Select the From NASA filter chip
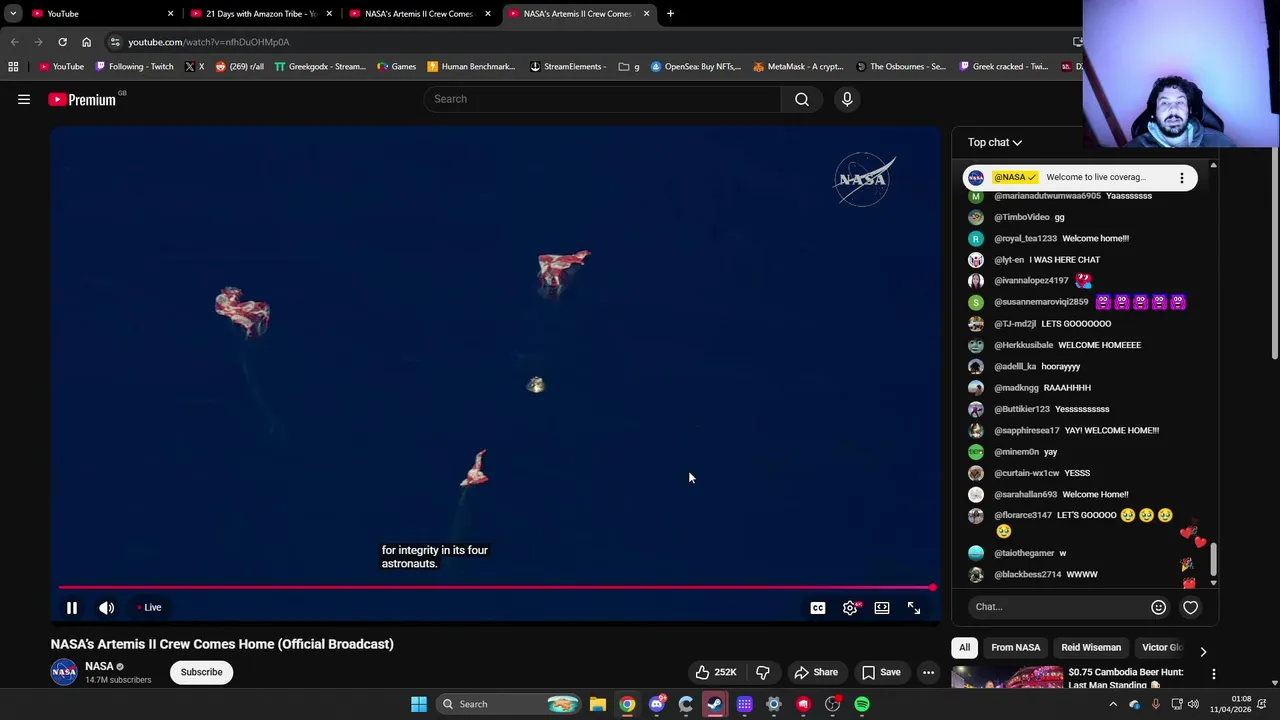Image resolution: width=1280 pixels, height=720 pixels. coord(1015,647)
